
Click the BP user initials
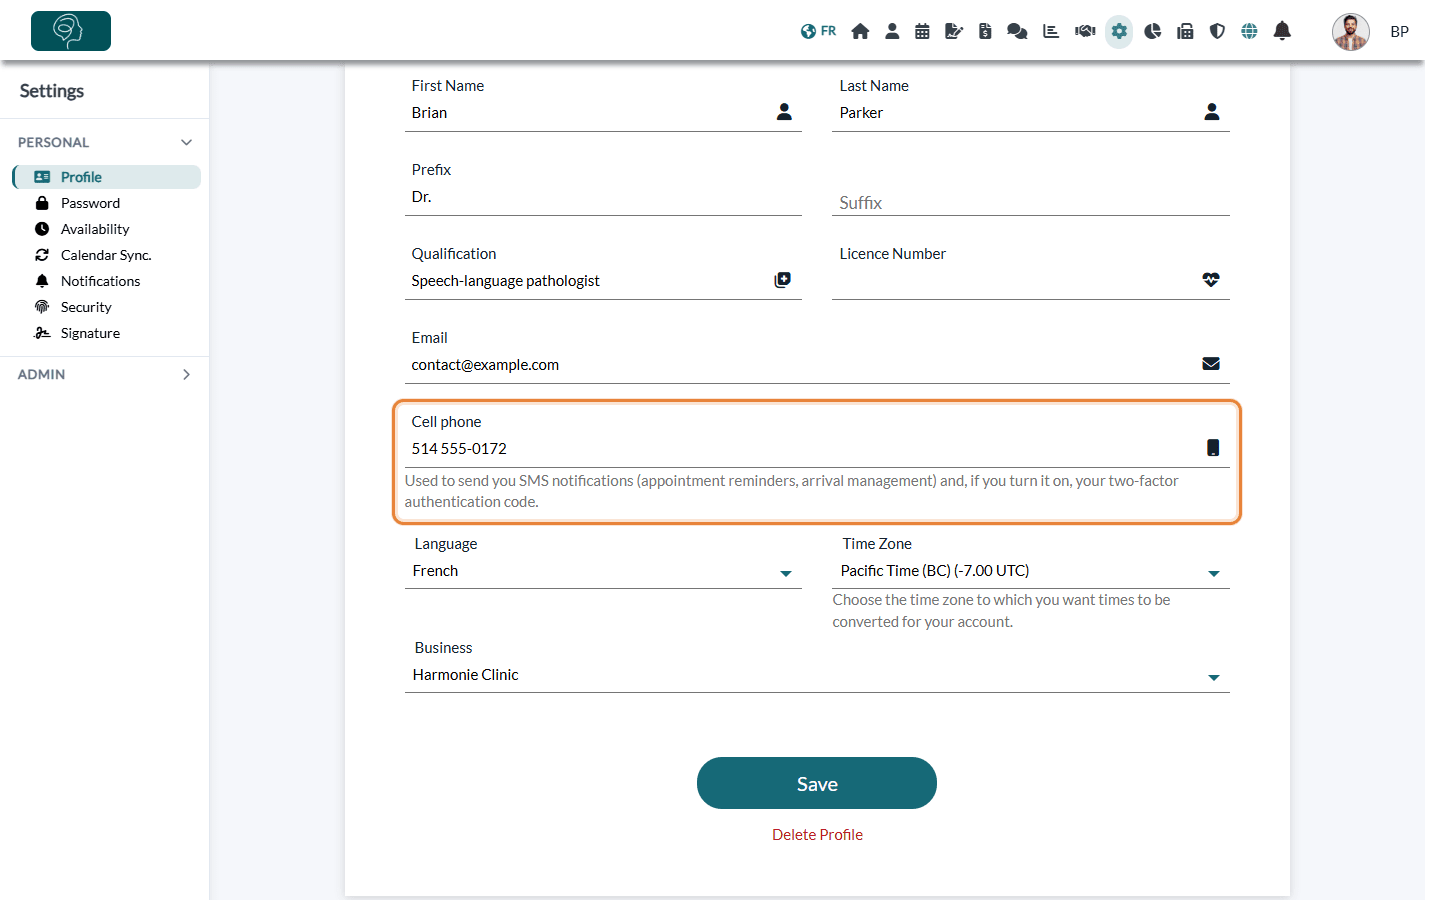[1399, 32]
